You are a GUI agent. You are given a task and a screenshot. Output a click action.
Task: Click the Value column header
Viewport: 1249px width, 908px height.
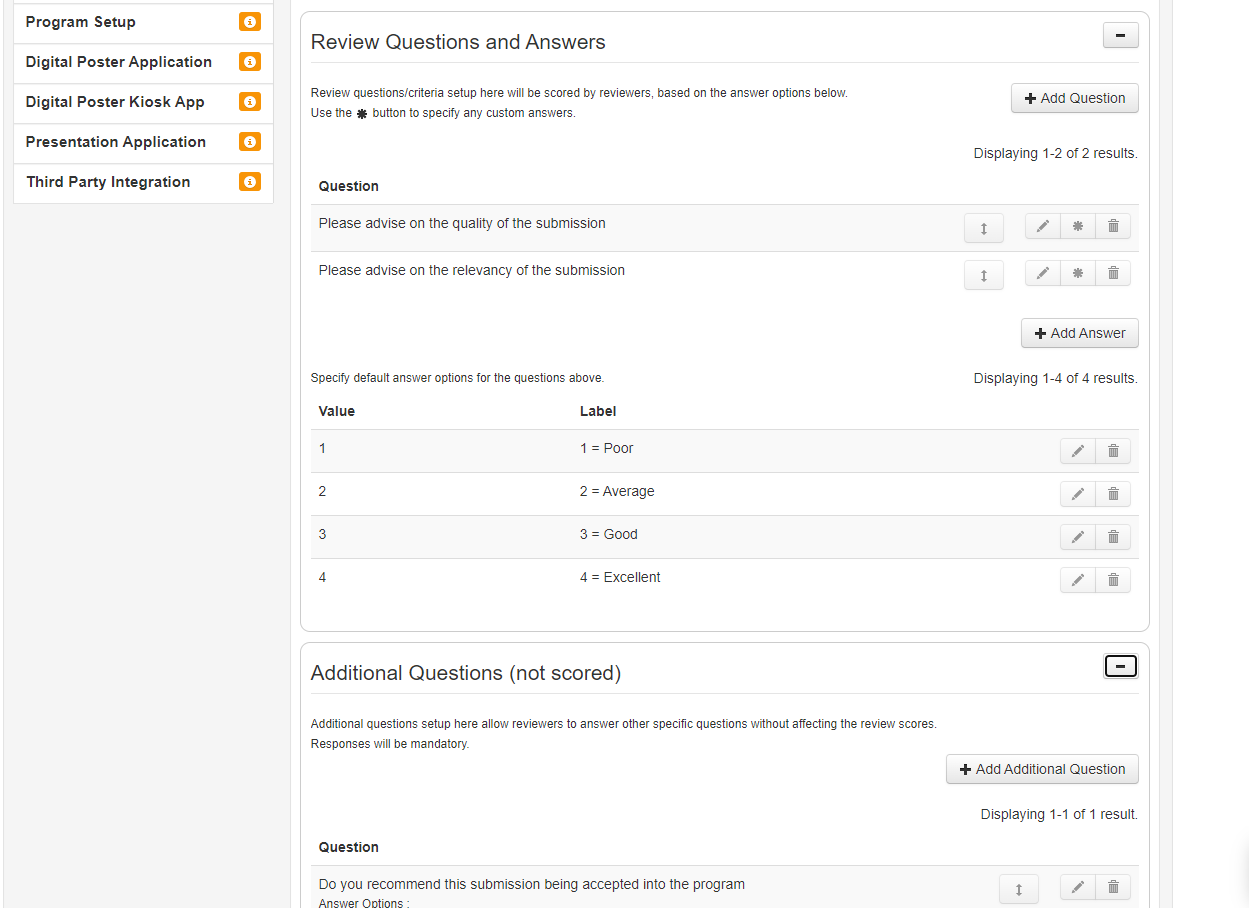(x=337, y=411)
